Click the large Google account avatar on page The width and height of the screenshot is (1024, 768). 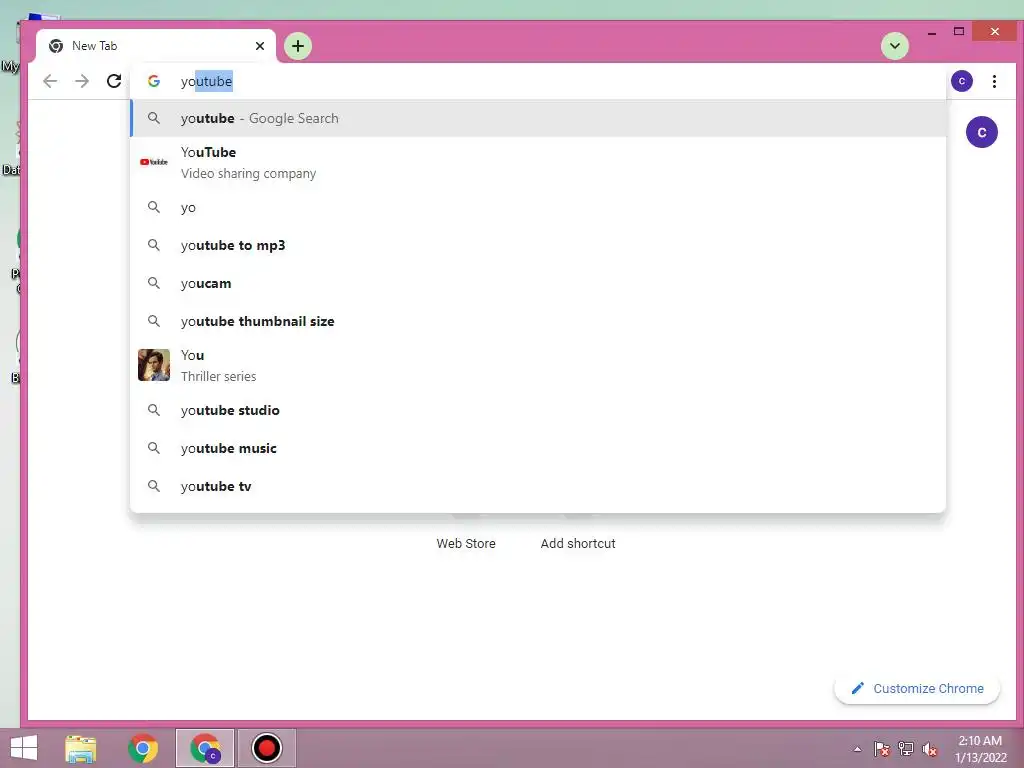(982, 133)
